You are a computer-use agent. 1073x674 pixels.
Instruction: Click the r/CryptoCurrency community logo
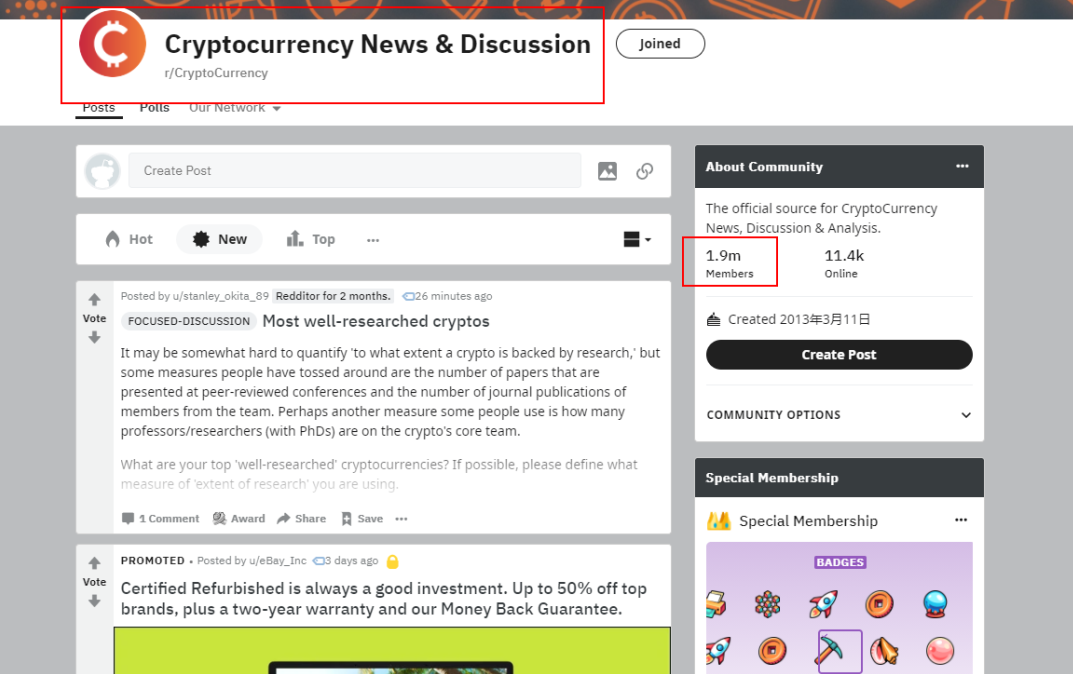click(113, 44)
